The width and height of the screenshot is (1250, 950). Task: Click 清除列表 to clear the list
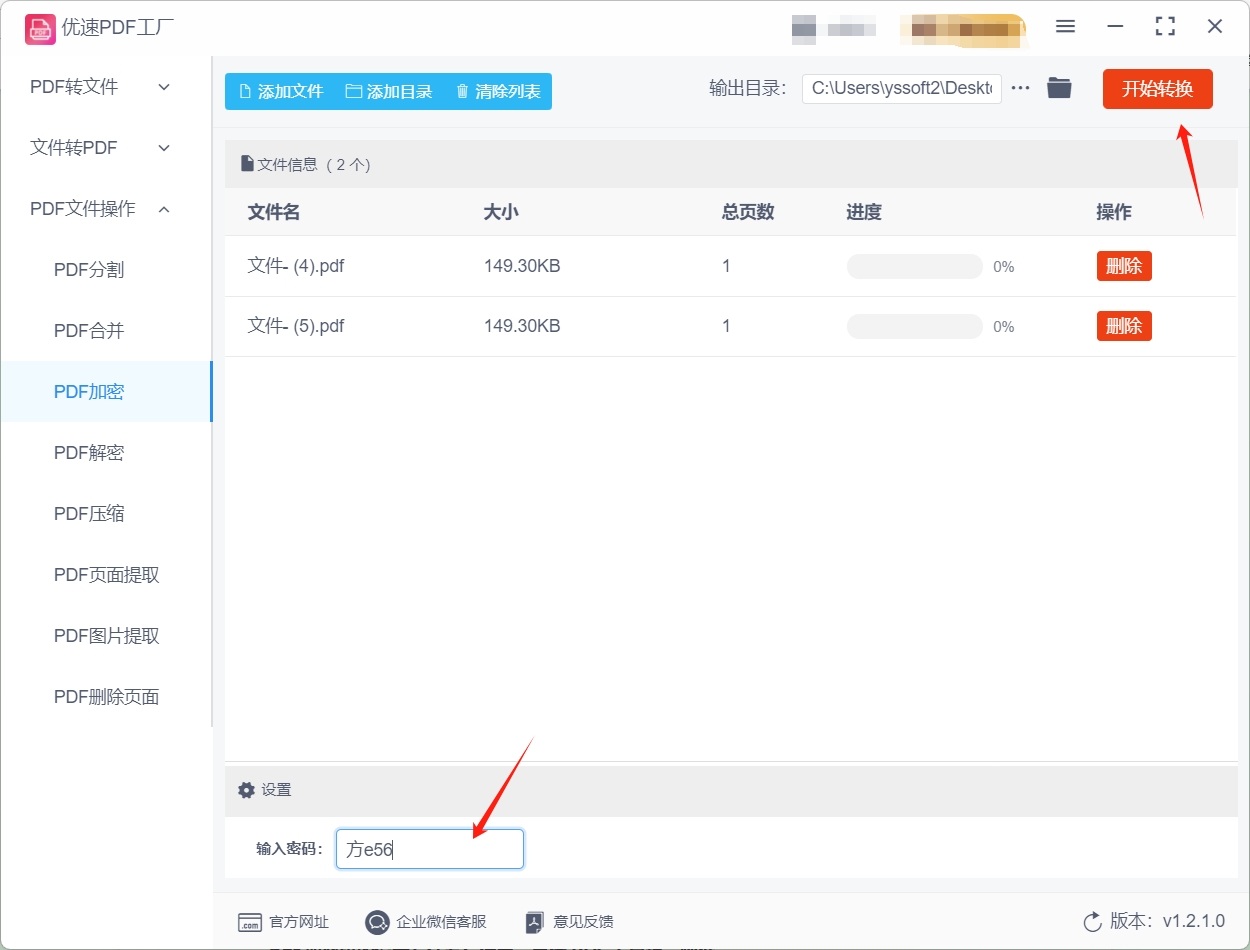tap(498, 91)
